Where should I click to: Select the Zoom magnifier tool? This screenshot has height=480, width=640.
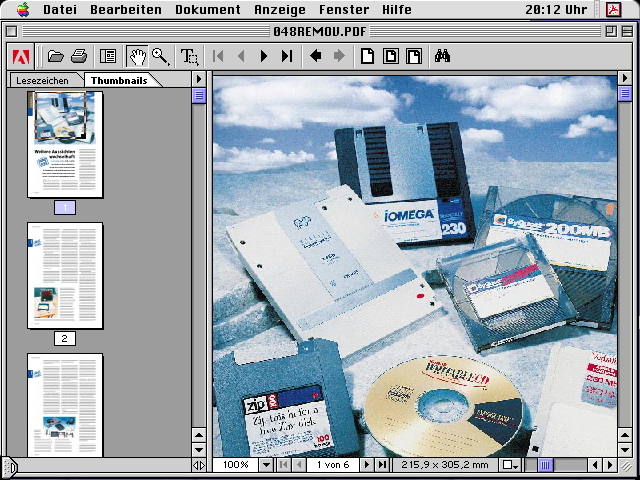point(161,56)
